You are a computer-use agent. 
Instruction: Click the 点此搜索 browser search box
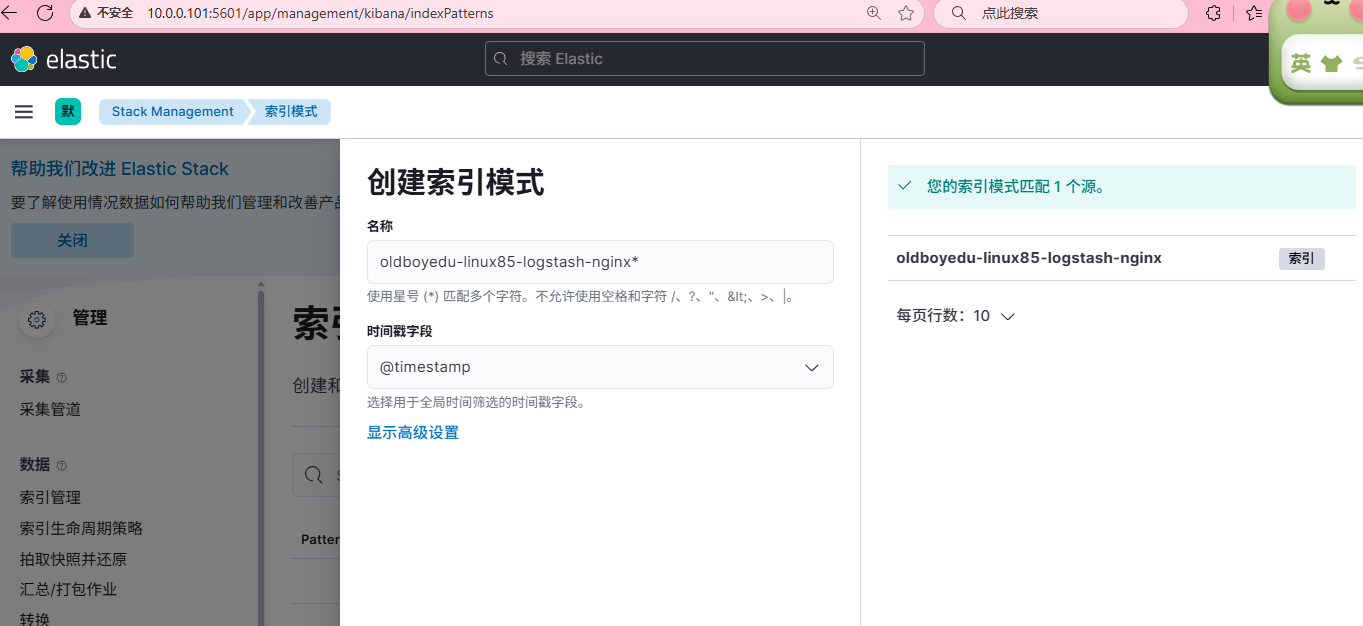(1060, 13)
